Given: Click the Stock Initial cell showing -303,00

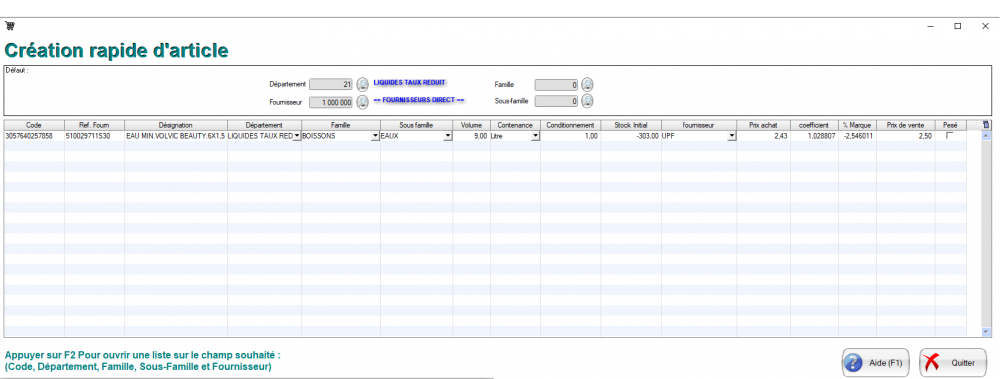Looking at the screenshot, I should point(631,136).
